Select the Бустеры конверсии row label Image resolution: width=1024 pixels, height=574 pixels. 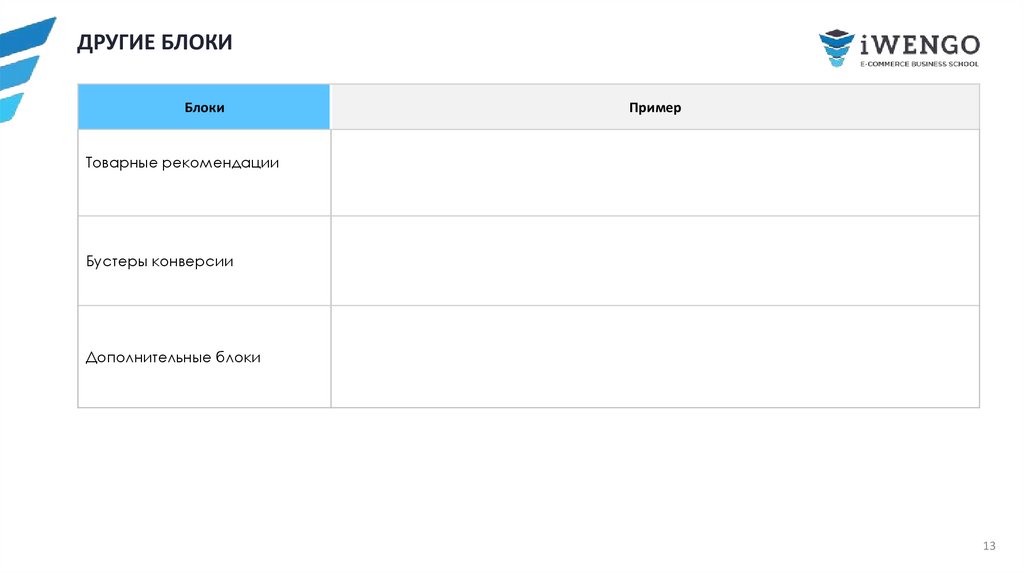pos(160,261)
